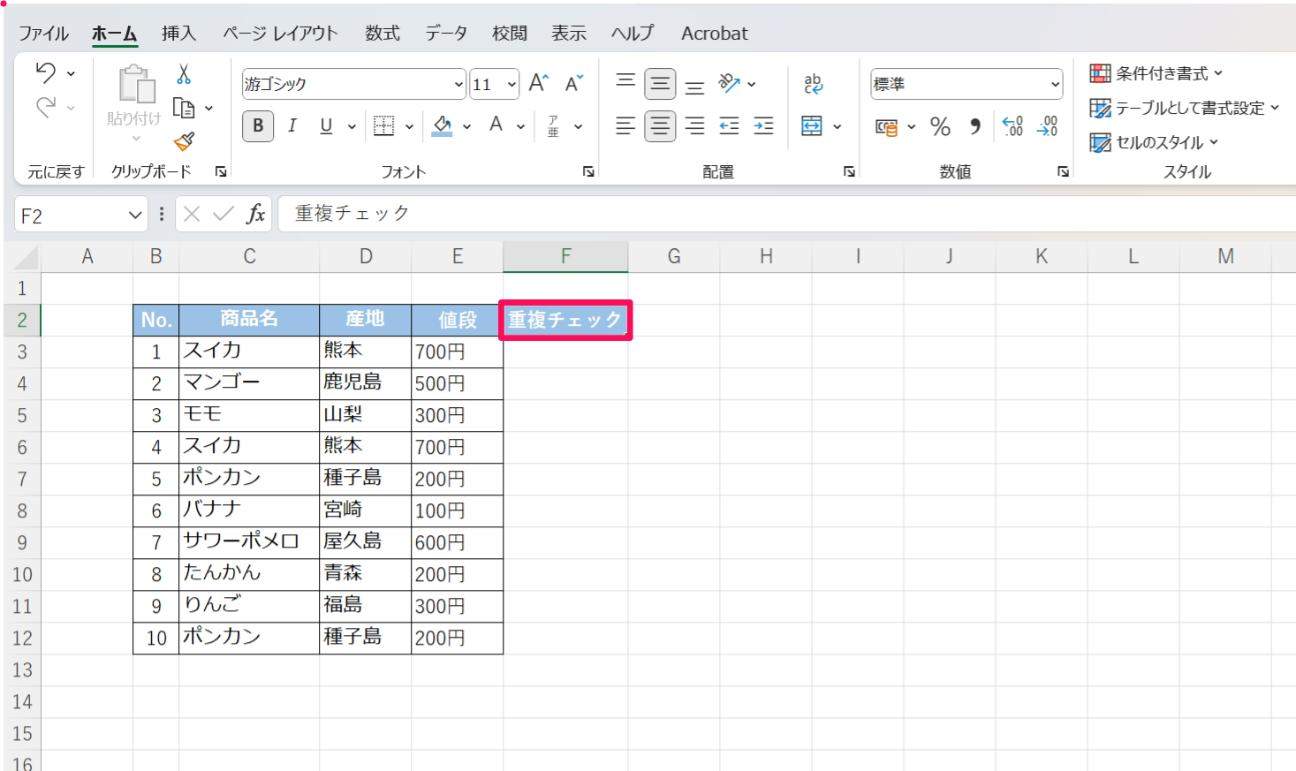1296x771 pixels.
Task: Click the Wrap Text icon
Action: click(813, 84)
